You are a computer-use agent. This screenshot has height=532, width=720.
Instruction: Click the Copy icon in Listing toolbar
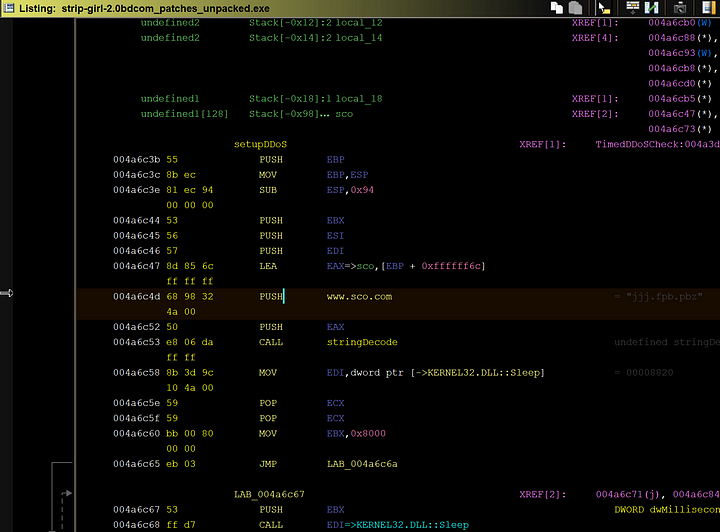click(557, 8)
